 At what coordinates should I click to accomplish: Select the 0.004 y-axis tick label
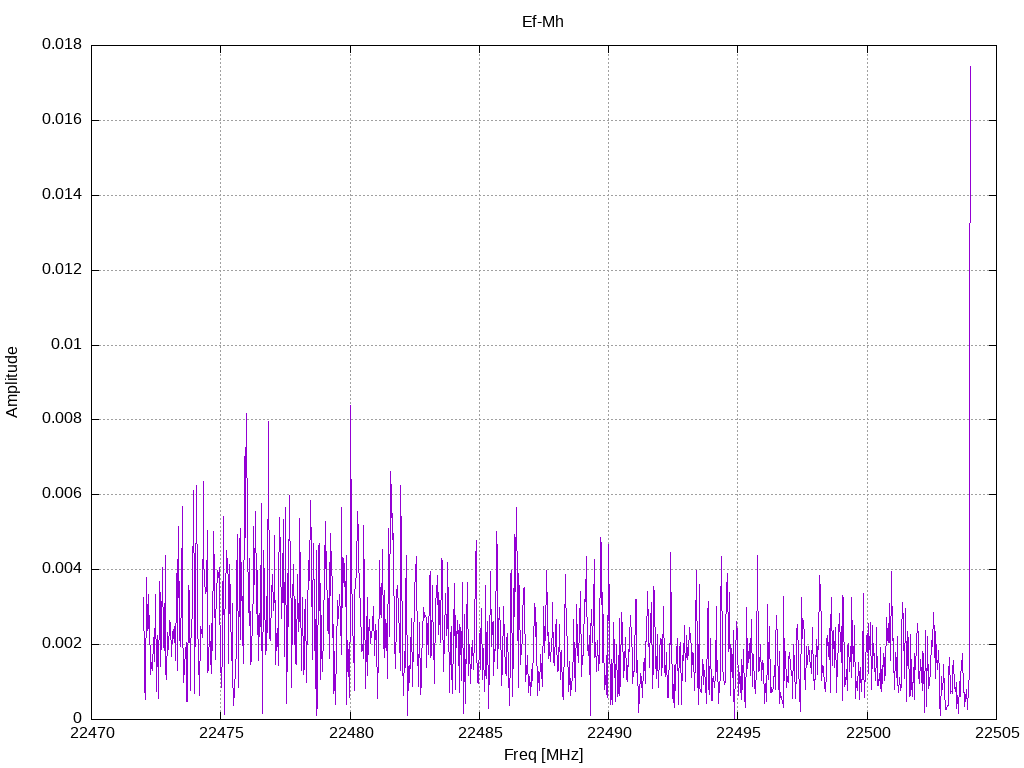pos(61,569)
